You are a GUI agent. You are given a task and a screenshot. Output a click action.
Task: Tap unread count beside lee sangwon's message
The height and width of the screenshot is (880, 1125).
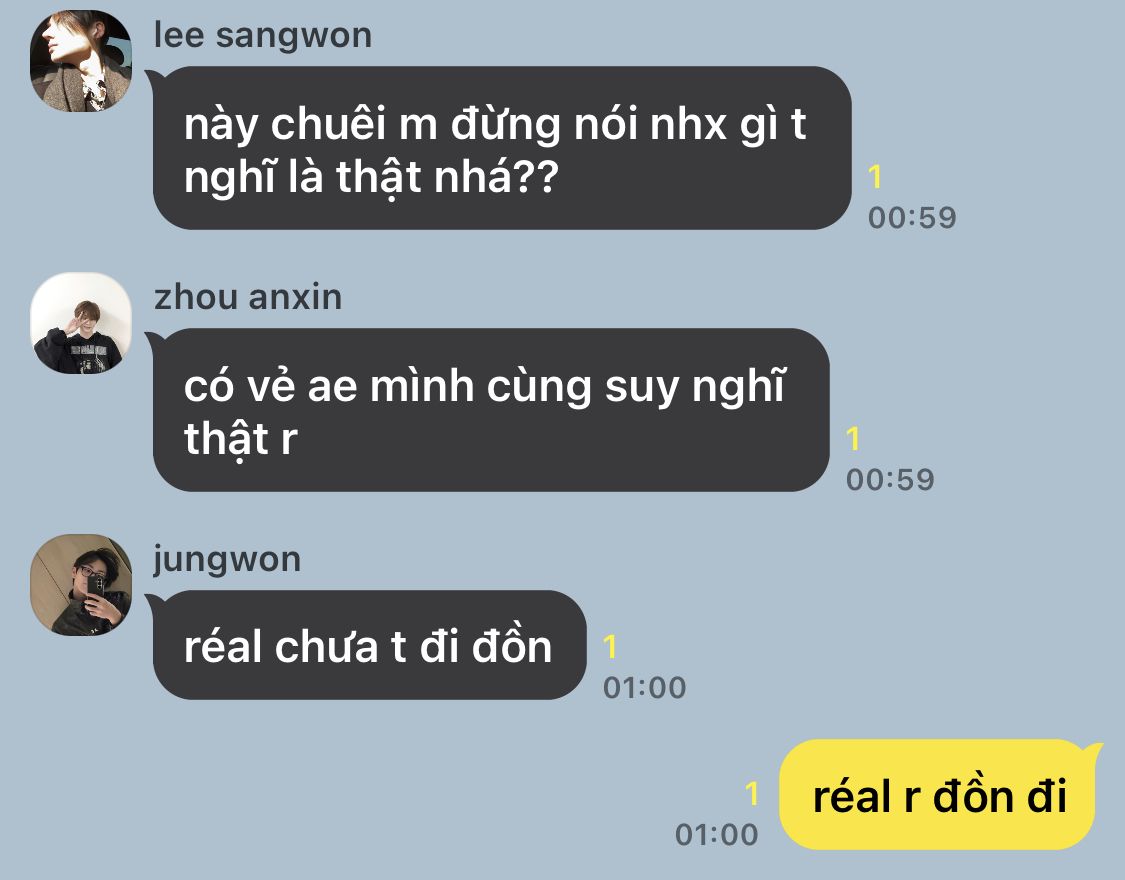pos(875,176)
